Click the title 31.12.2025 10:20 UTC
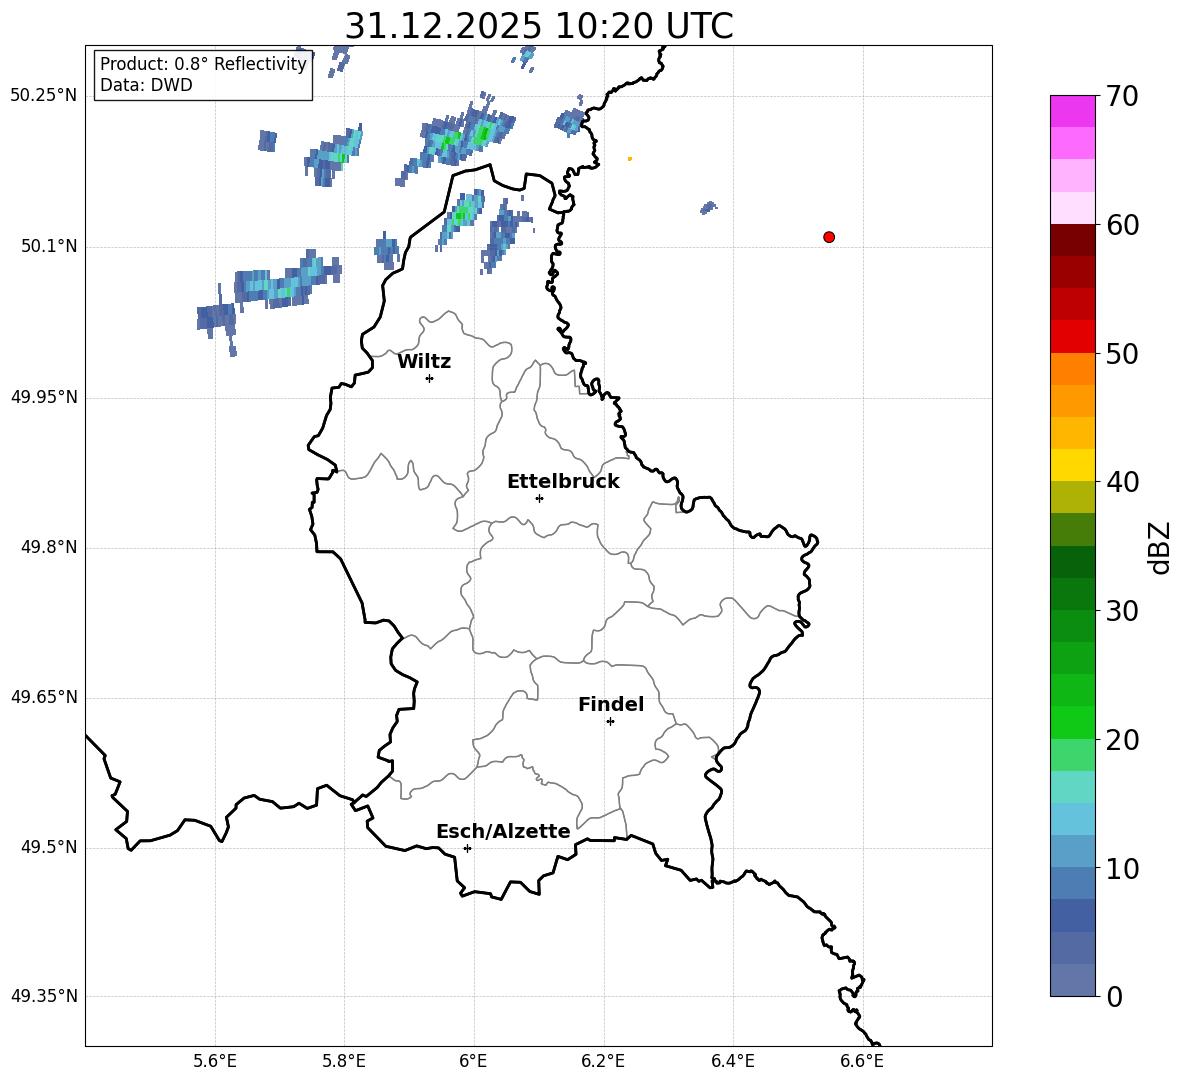Viewport: 1184px width, 1081px height. 539,26
